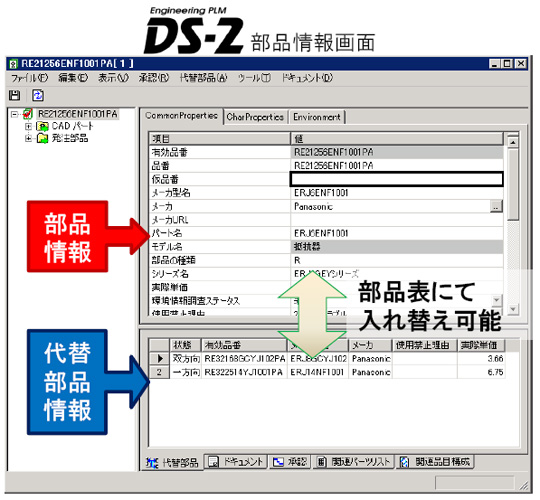
Task: Switch to the CommonProperties tab
Action: (181, 116)
